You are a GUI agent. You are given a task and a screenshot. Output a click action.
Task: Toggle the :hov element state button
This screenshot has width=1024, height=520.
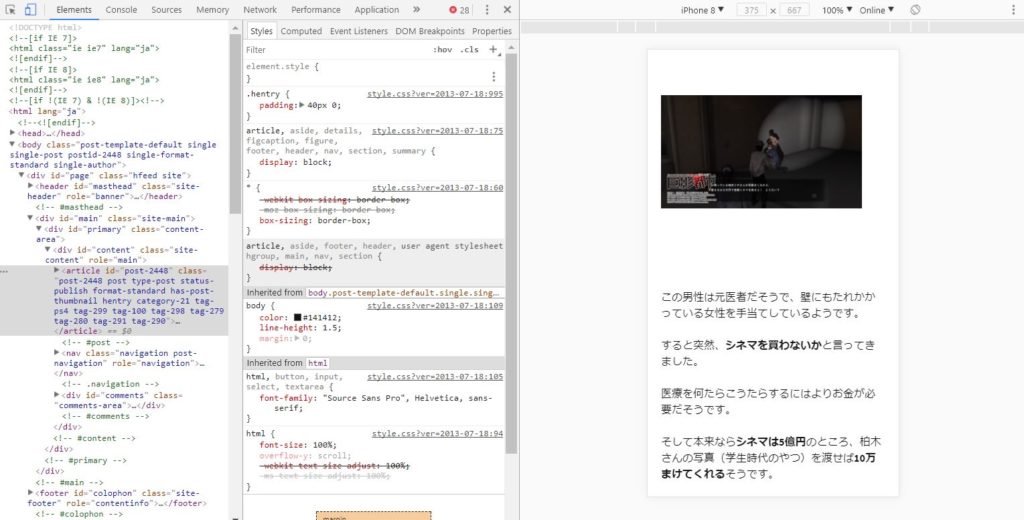tap(442, 50)
